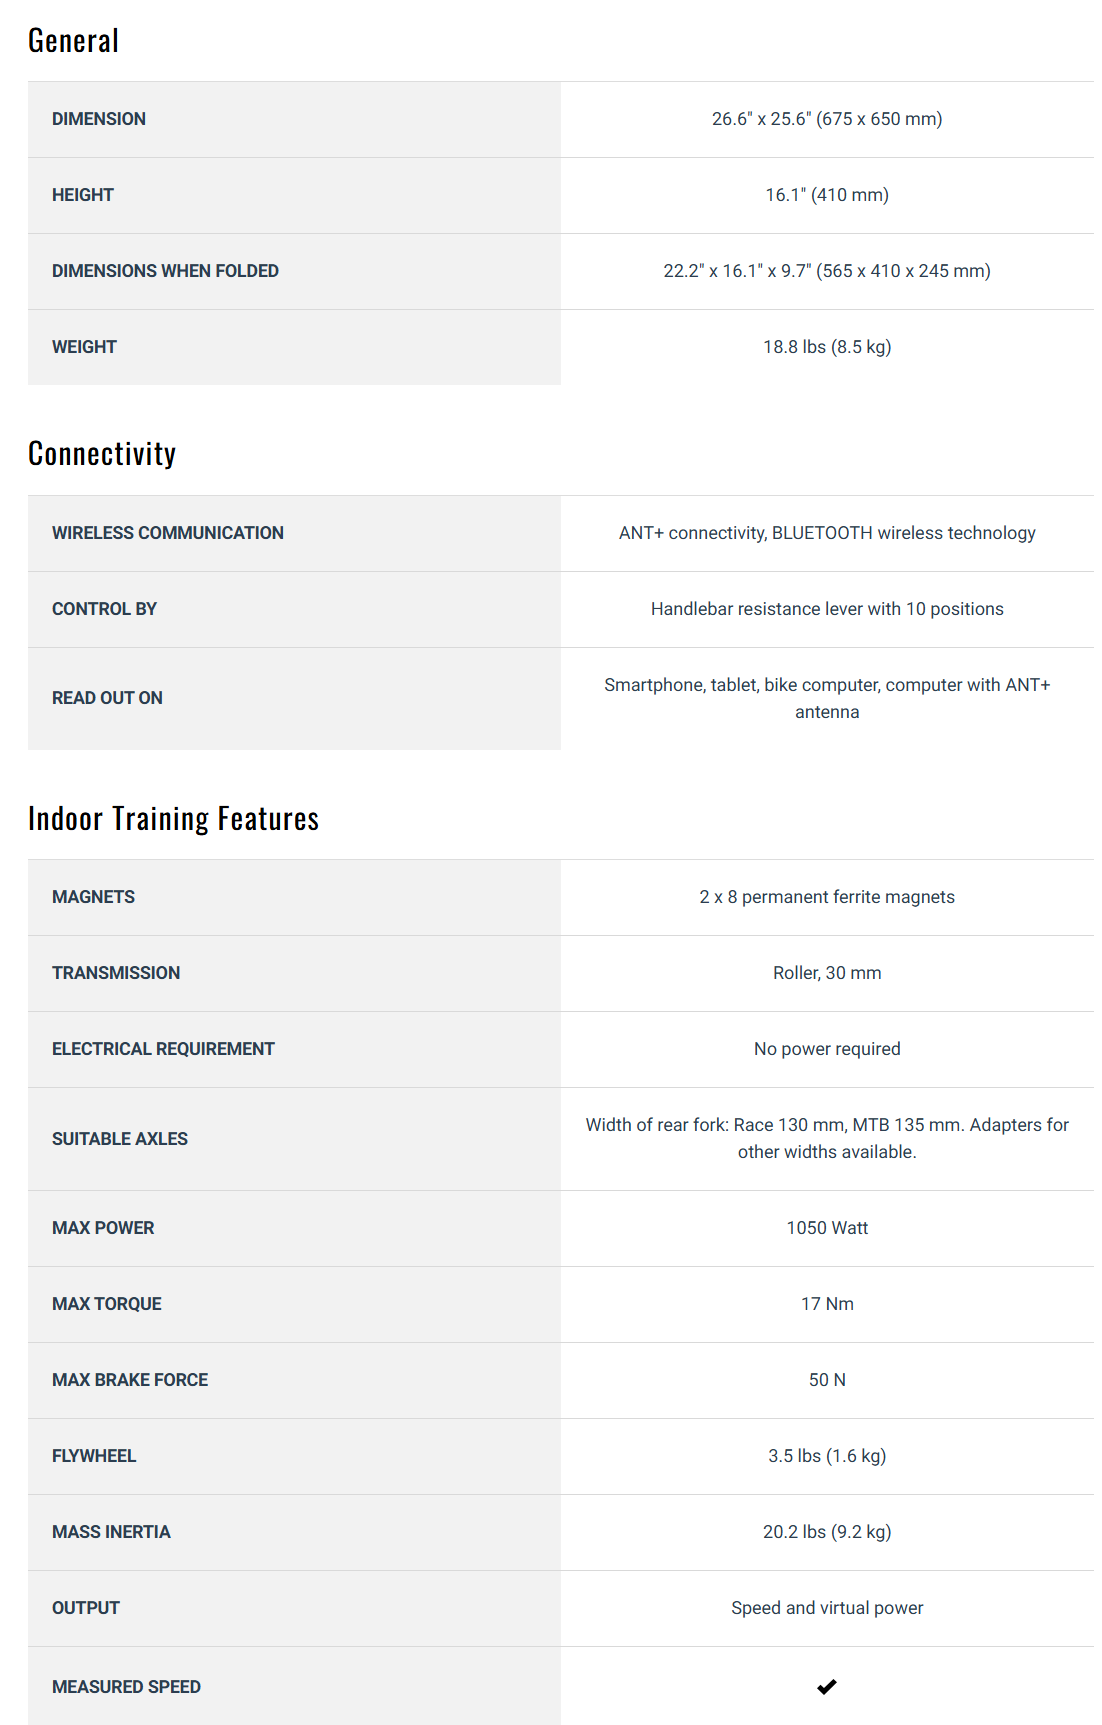Click the Connectivity section heading
Viewport: 1102px width, 1725px height.
[x=102, y=454]
